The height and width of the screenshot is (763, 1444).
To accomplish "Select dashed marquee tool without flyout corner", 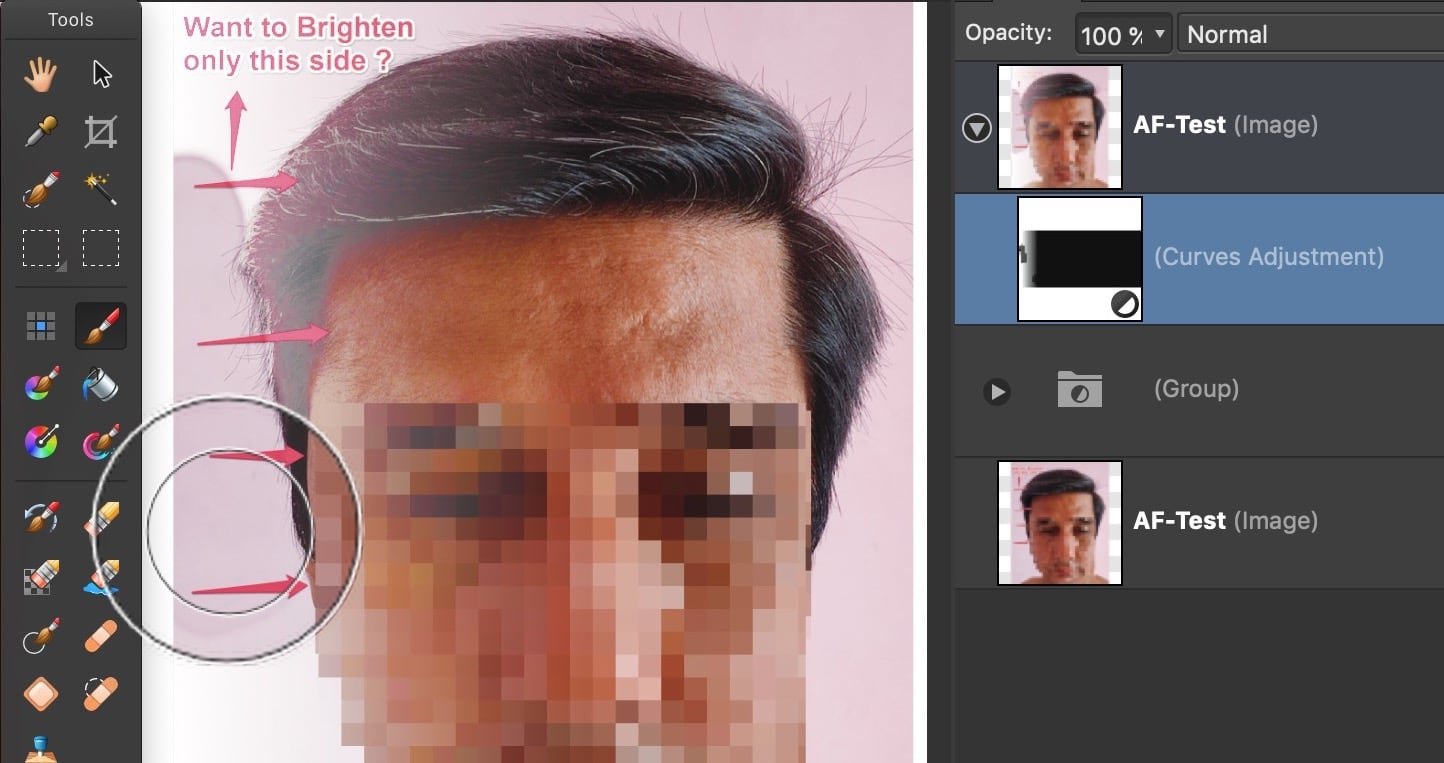I will 101,248.
